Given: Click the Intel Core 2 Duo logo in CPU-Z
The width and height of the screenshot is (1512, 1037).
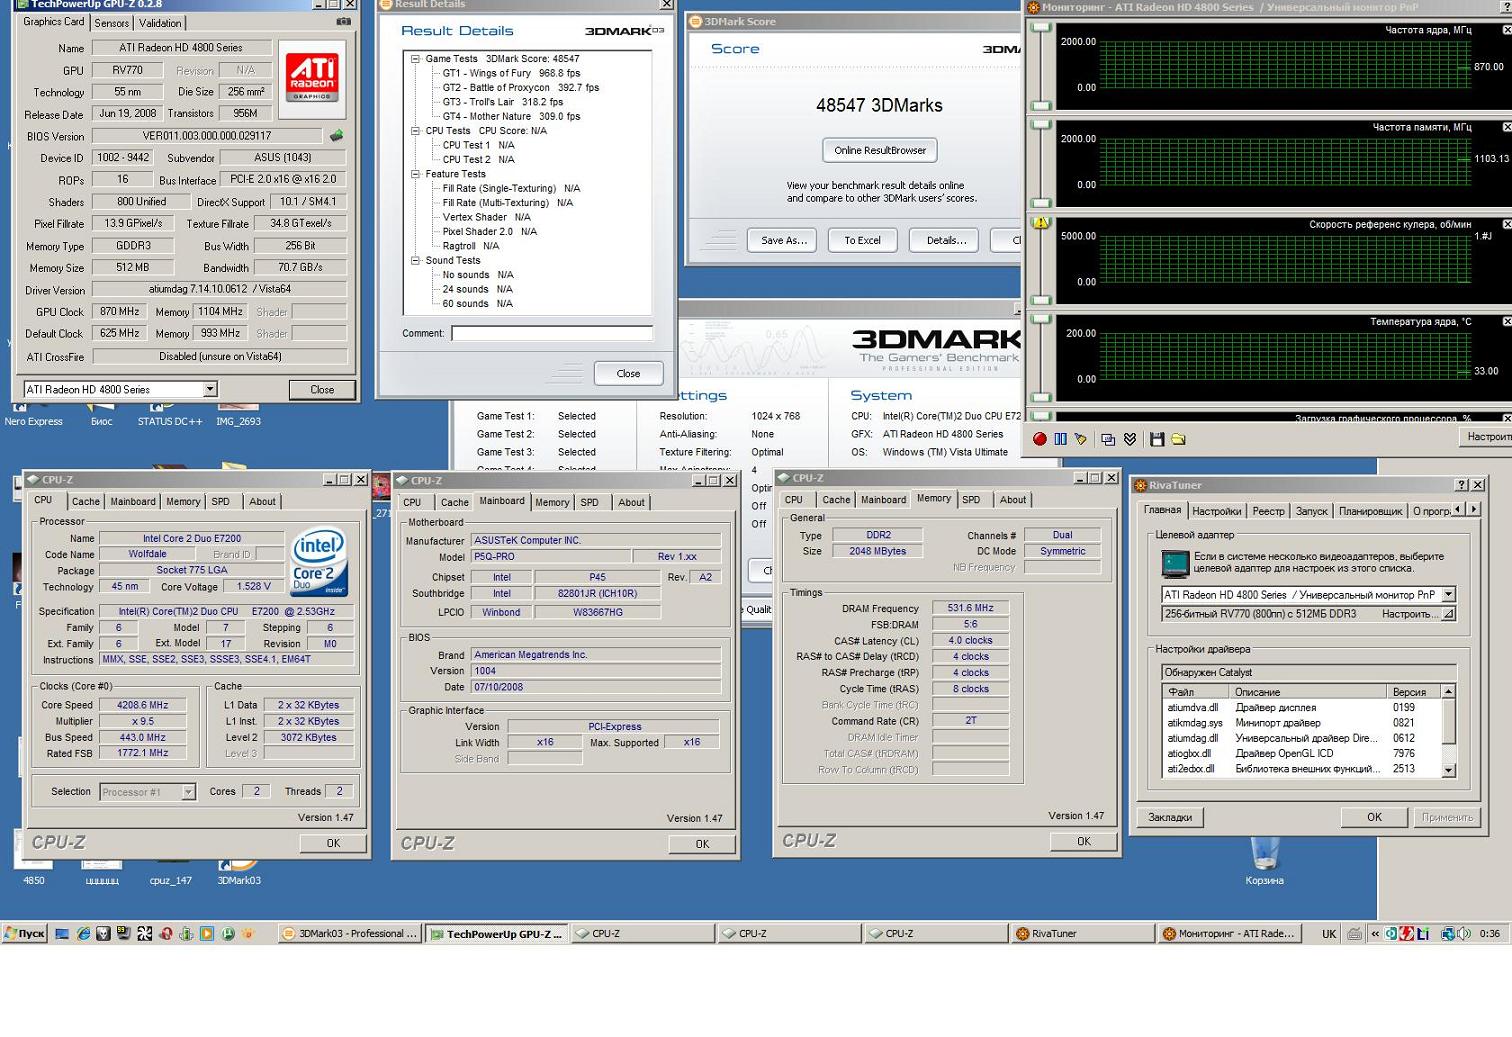Looking at the screenshot, I should [319, 564].
